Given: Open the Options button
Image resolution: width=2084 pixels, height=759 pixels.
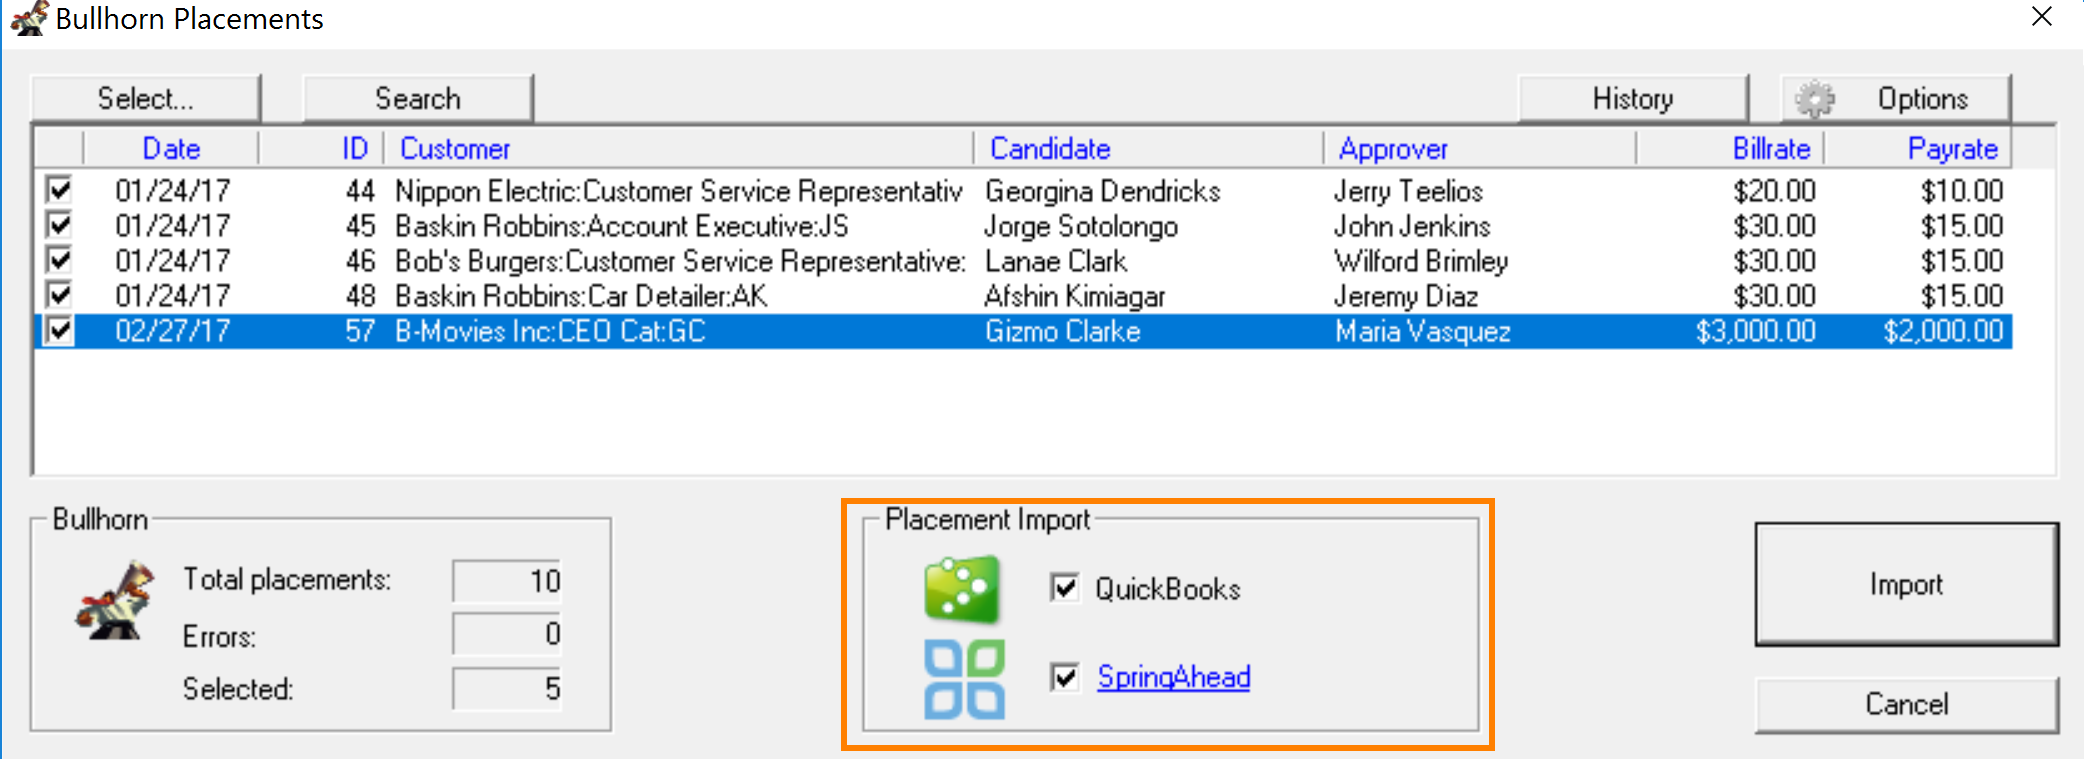Looking at the screenshot, I should pyautogui.click(x=1896, y=98).
